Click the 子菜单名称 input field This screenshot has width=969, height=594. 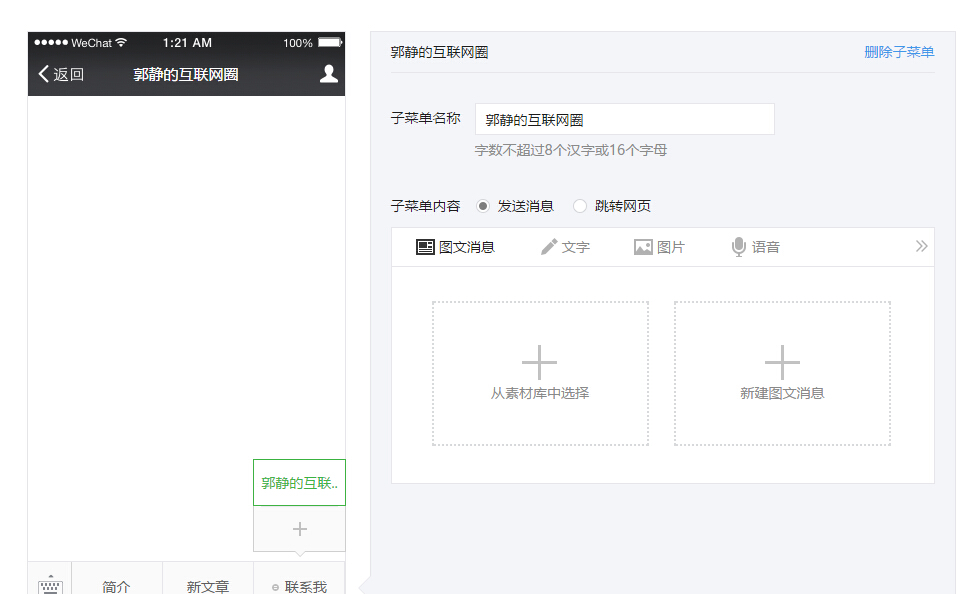click(x=625, y=119)
